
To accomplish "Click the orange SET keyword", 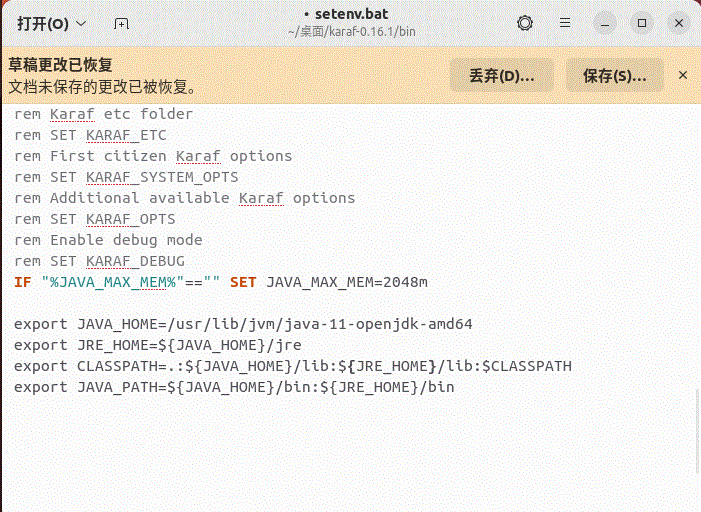I will pyautogui.click(x=243, y=283).
